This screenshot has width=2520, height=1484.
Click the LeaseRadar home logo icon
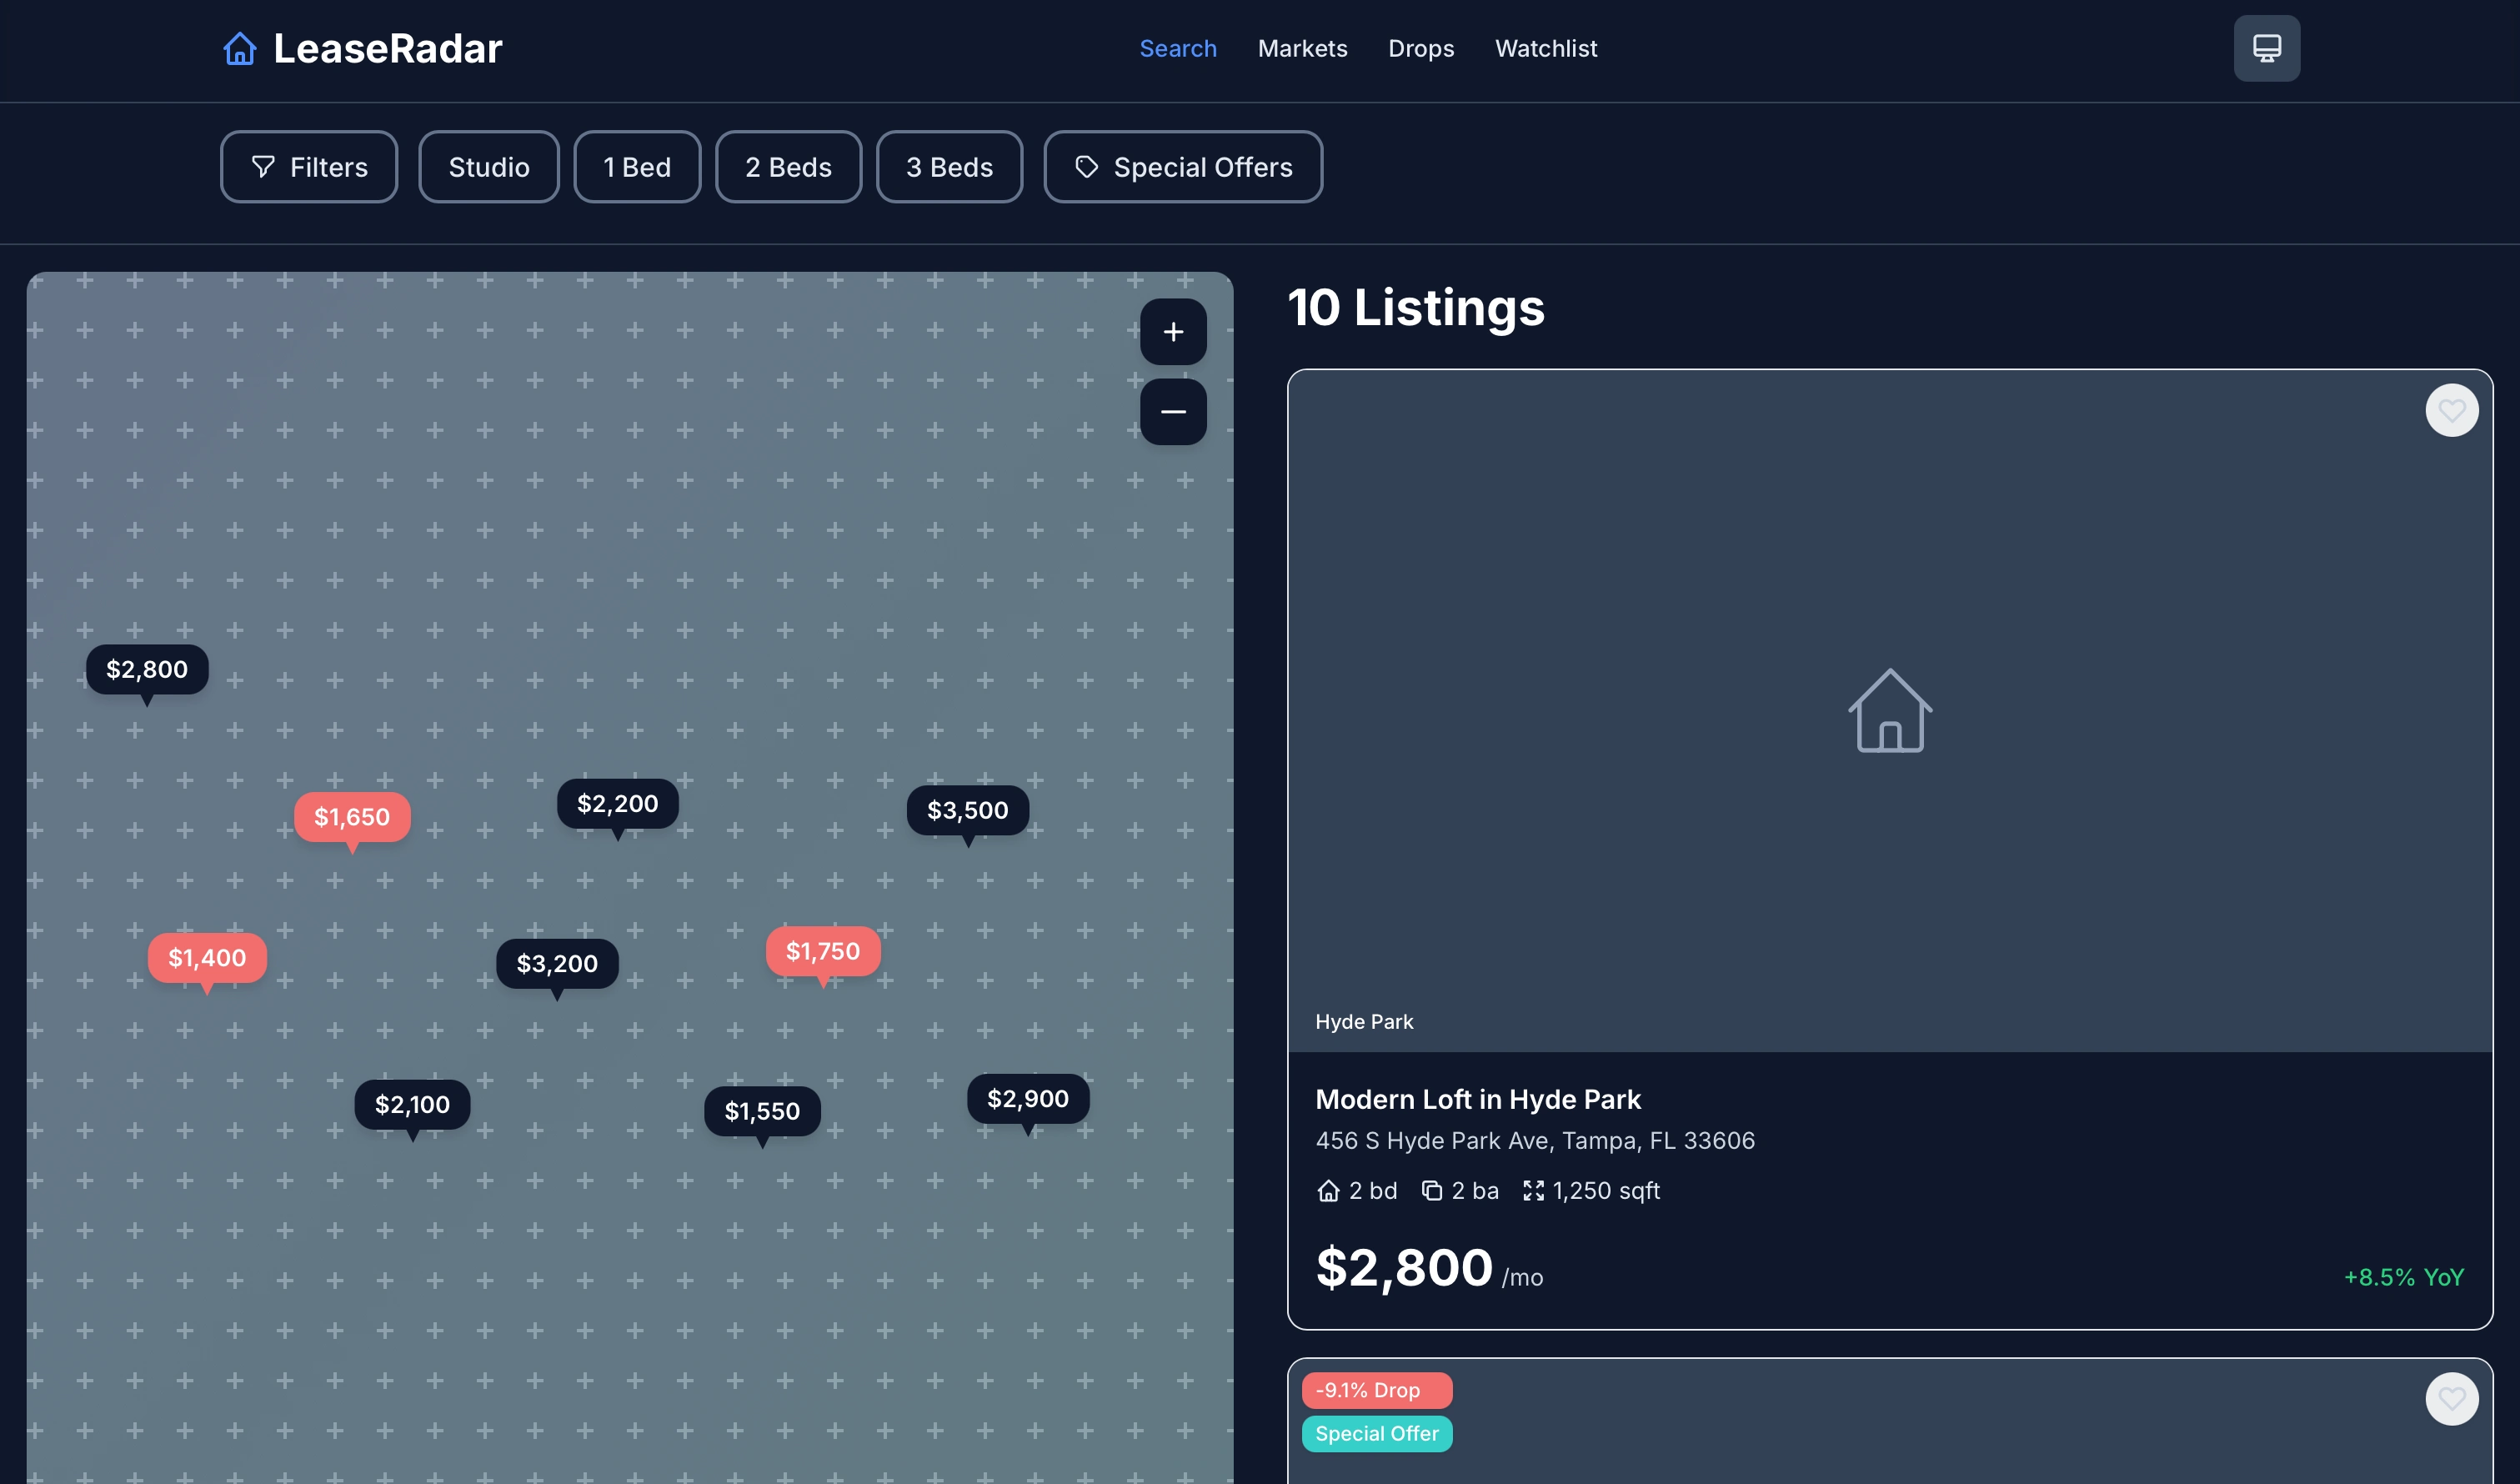(x=240, y=48)
